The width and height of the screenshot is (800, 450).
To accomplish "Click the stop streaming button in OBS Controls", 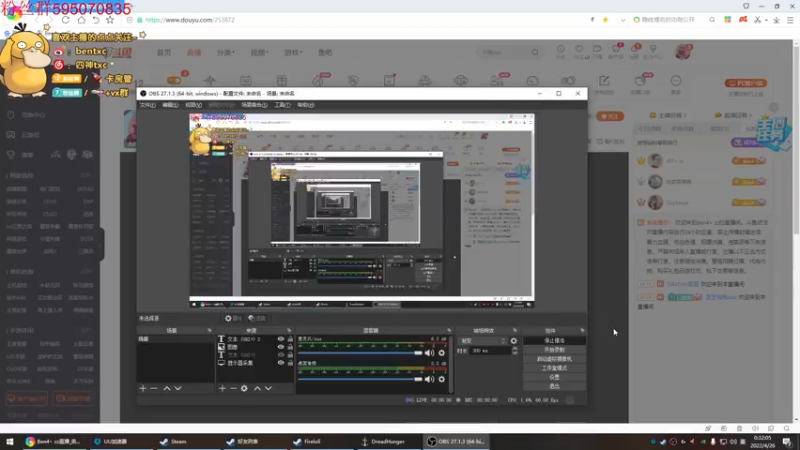I will point(554,340).
